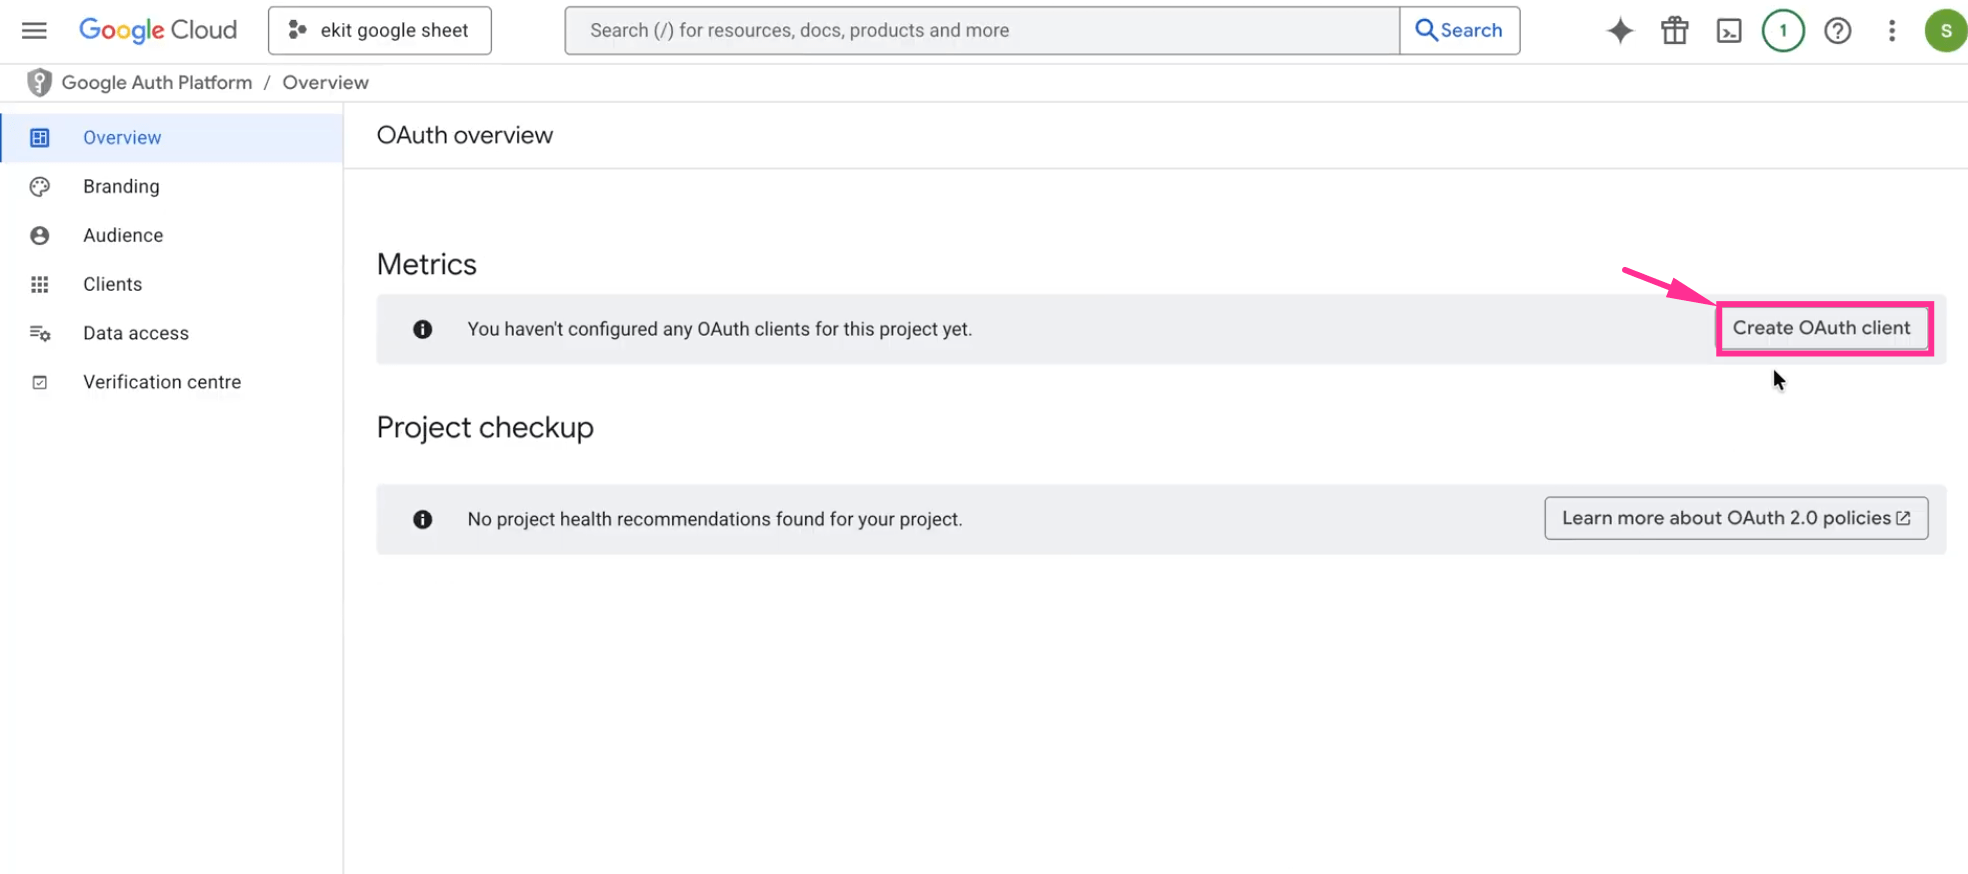Activate Cloud Shell terminal icon
The image size is (1968, 874).
tap(1729, 31)
